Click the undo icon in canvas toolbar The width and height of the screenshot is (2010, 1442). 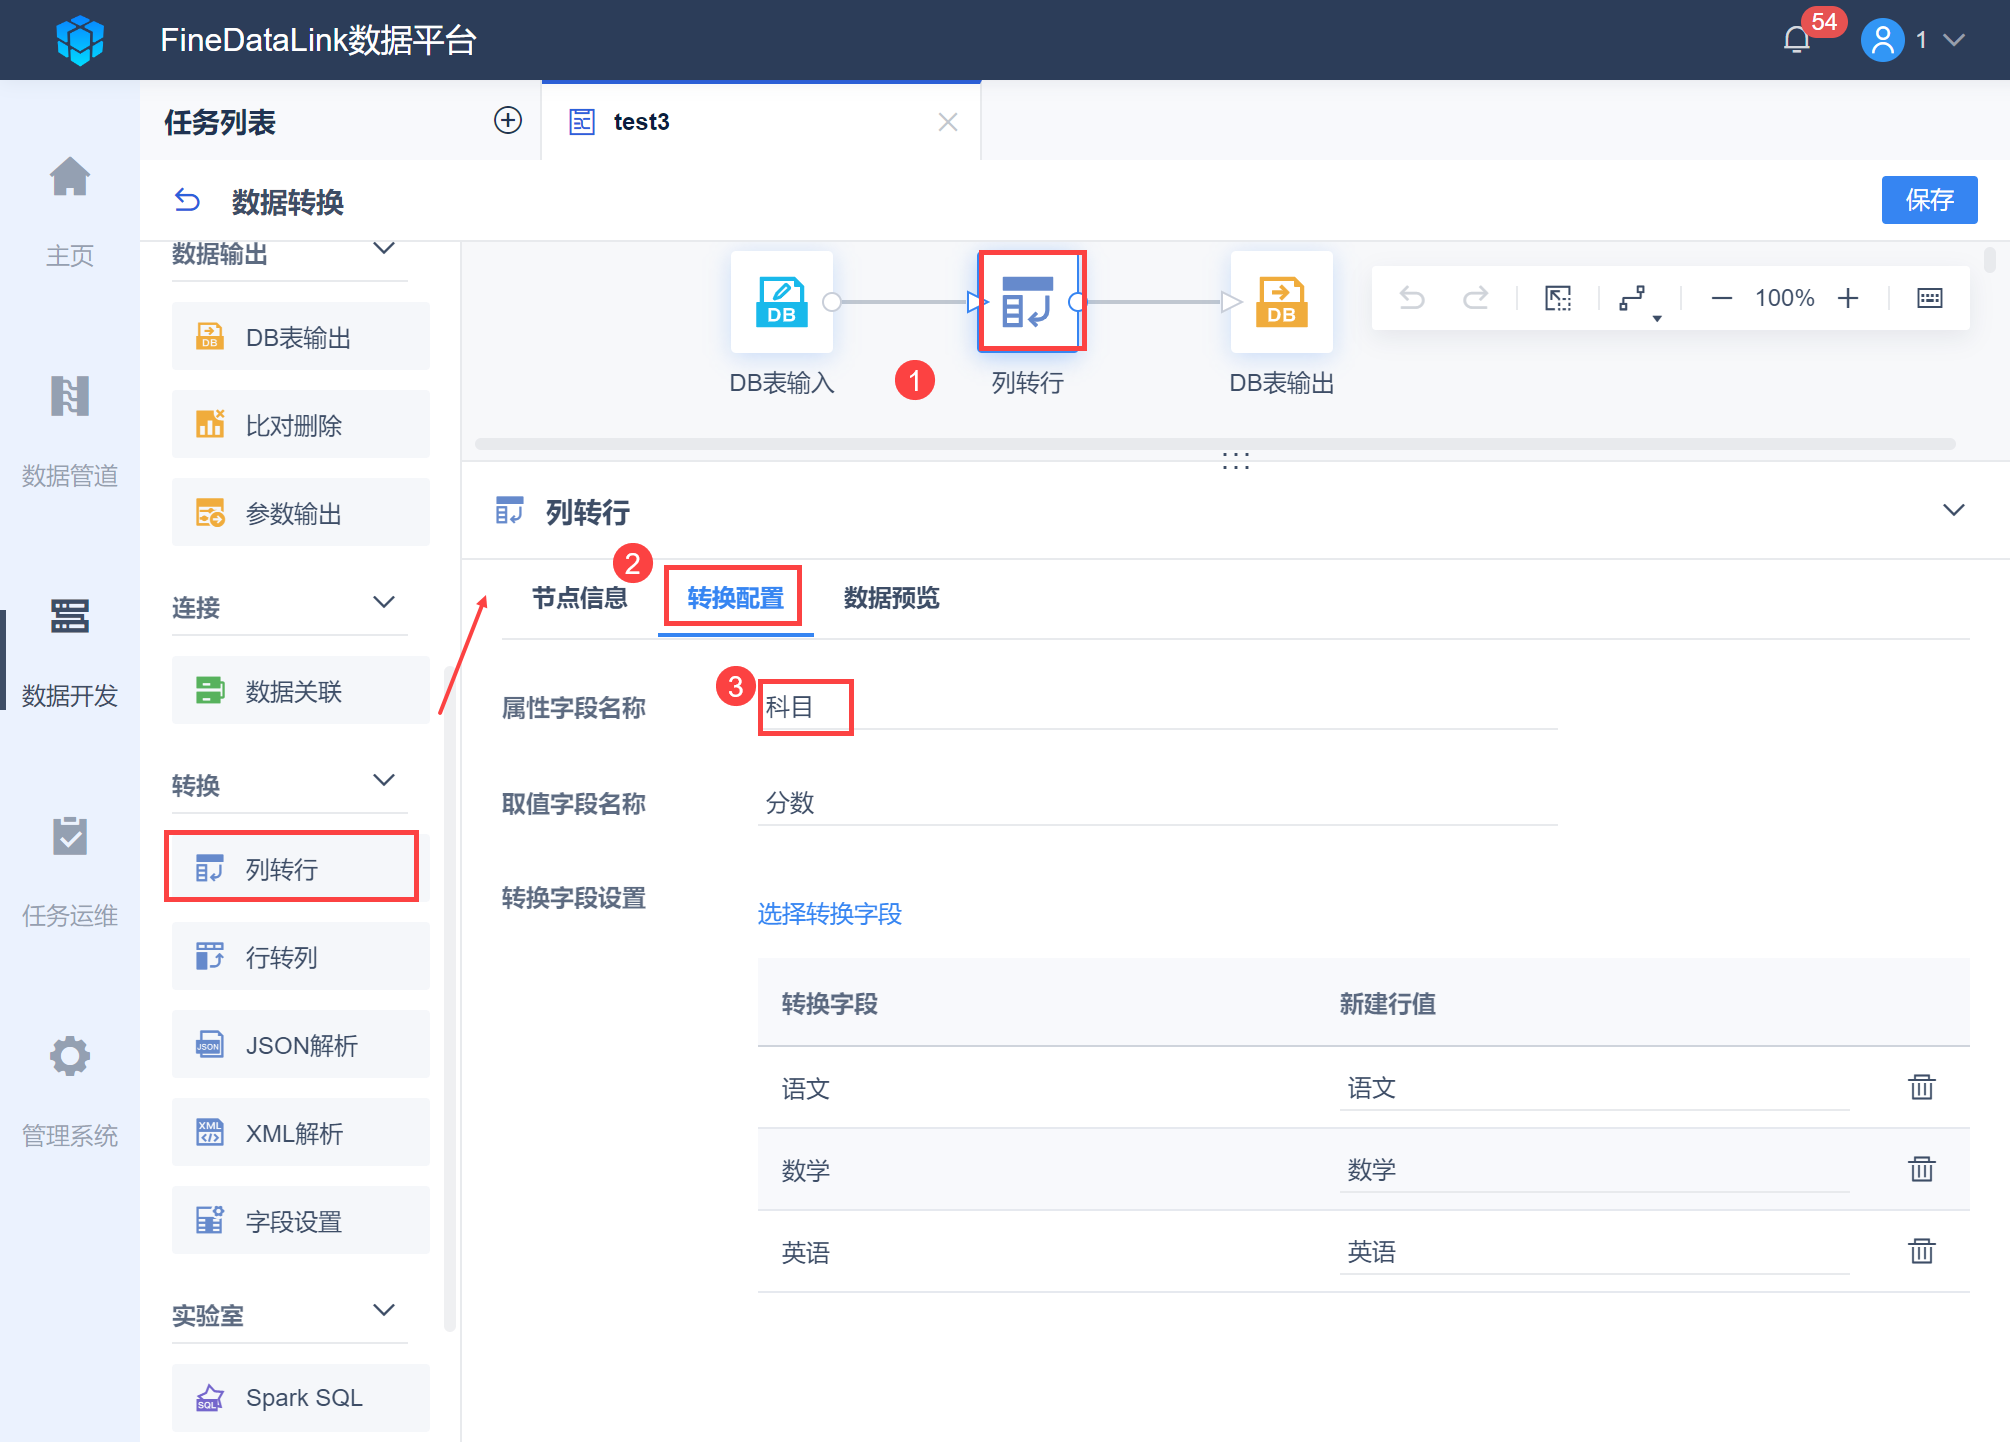click(x=1412, y=298)
